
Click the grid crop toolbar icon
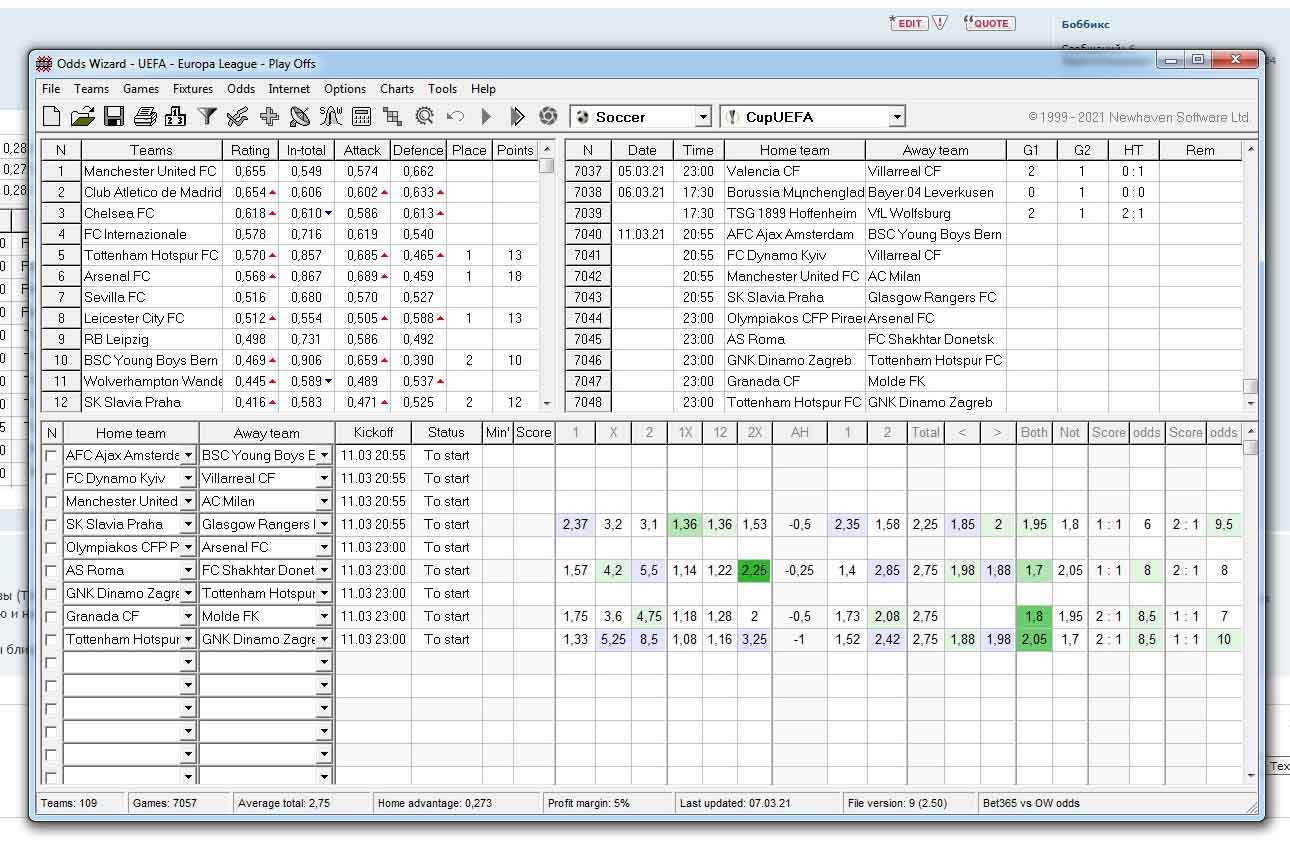point(393,117)
